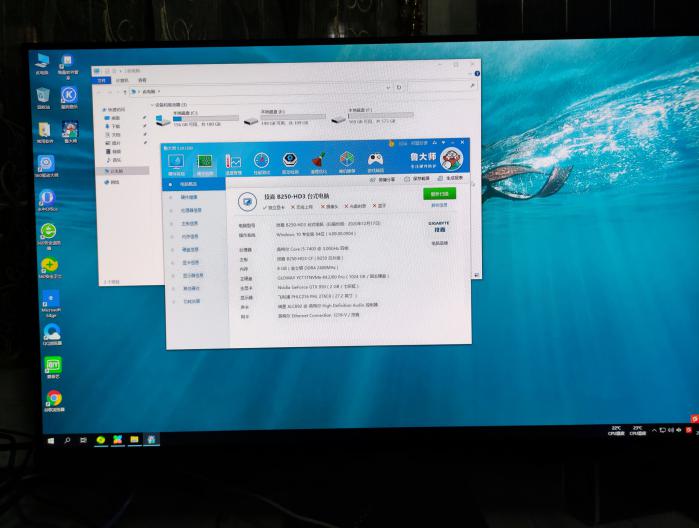Click the link under the green rescan button
This screenshot has height=528, width=699.
click(439, 205)
